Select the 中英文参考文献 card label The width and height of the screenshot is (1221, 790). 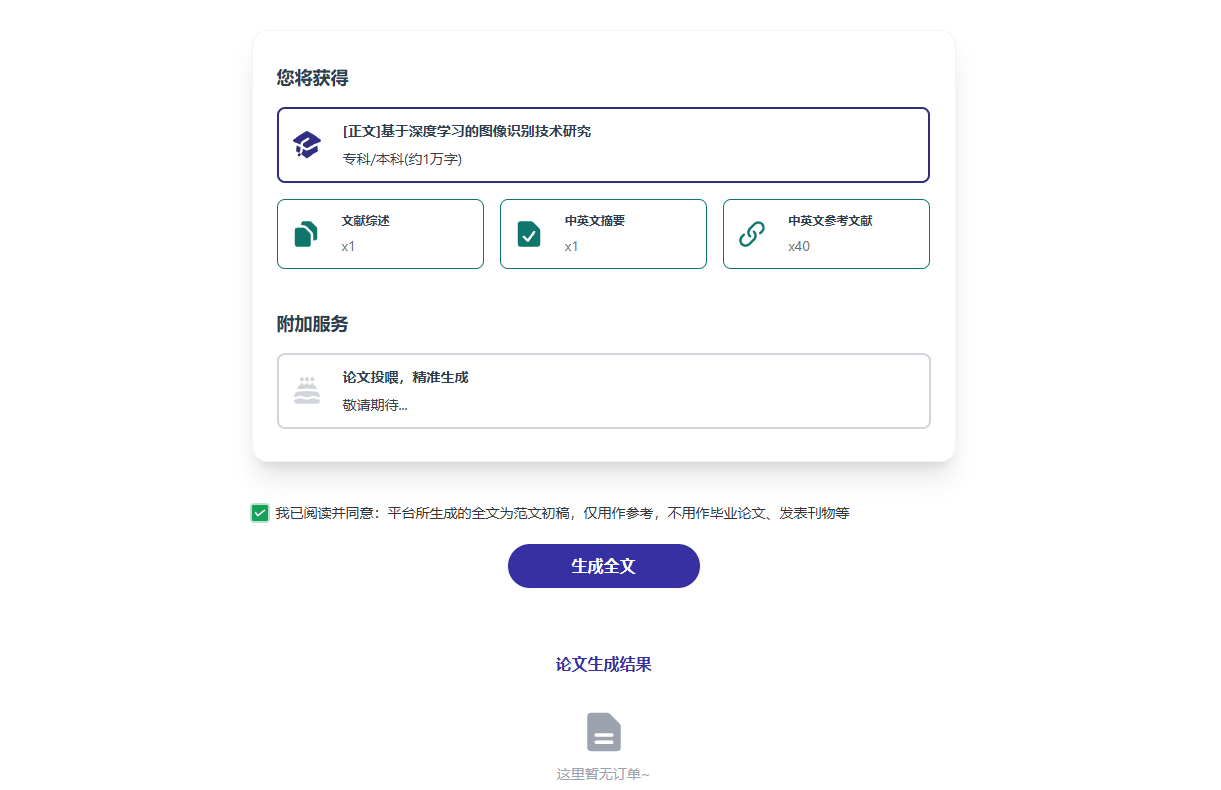[830, 221]
